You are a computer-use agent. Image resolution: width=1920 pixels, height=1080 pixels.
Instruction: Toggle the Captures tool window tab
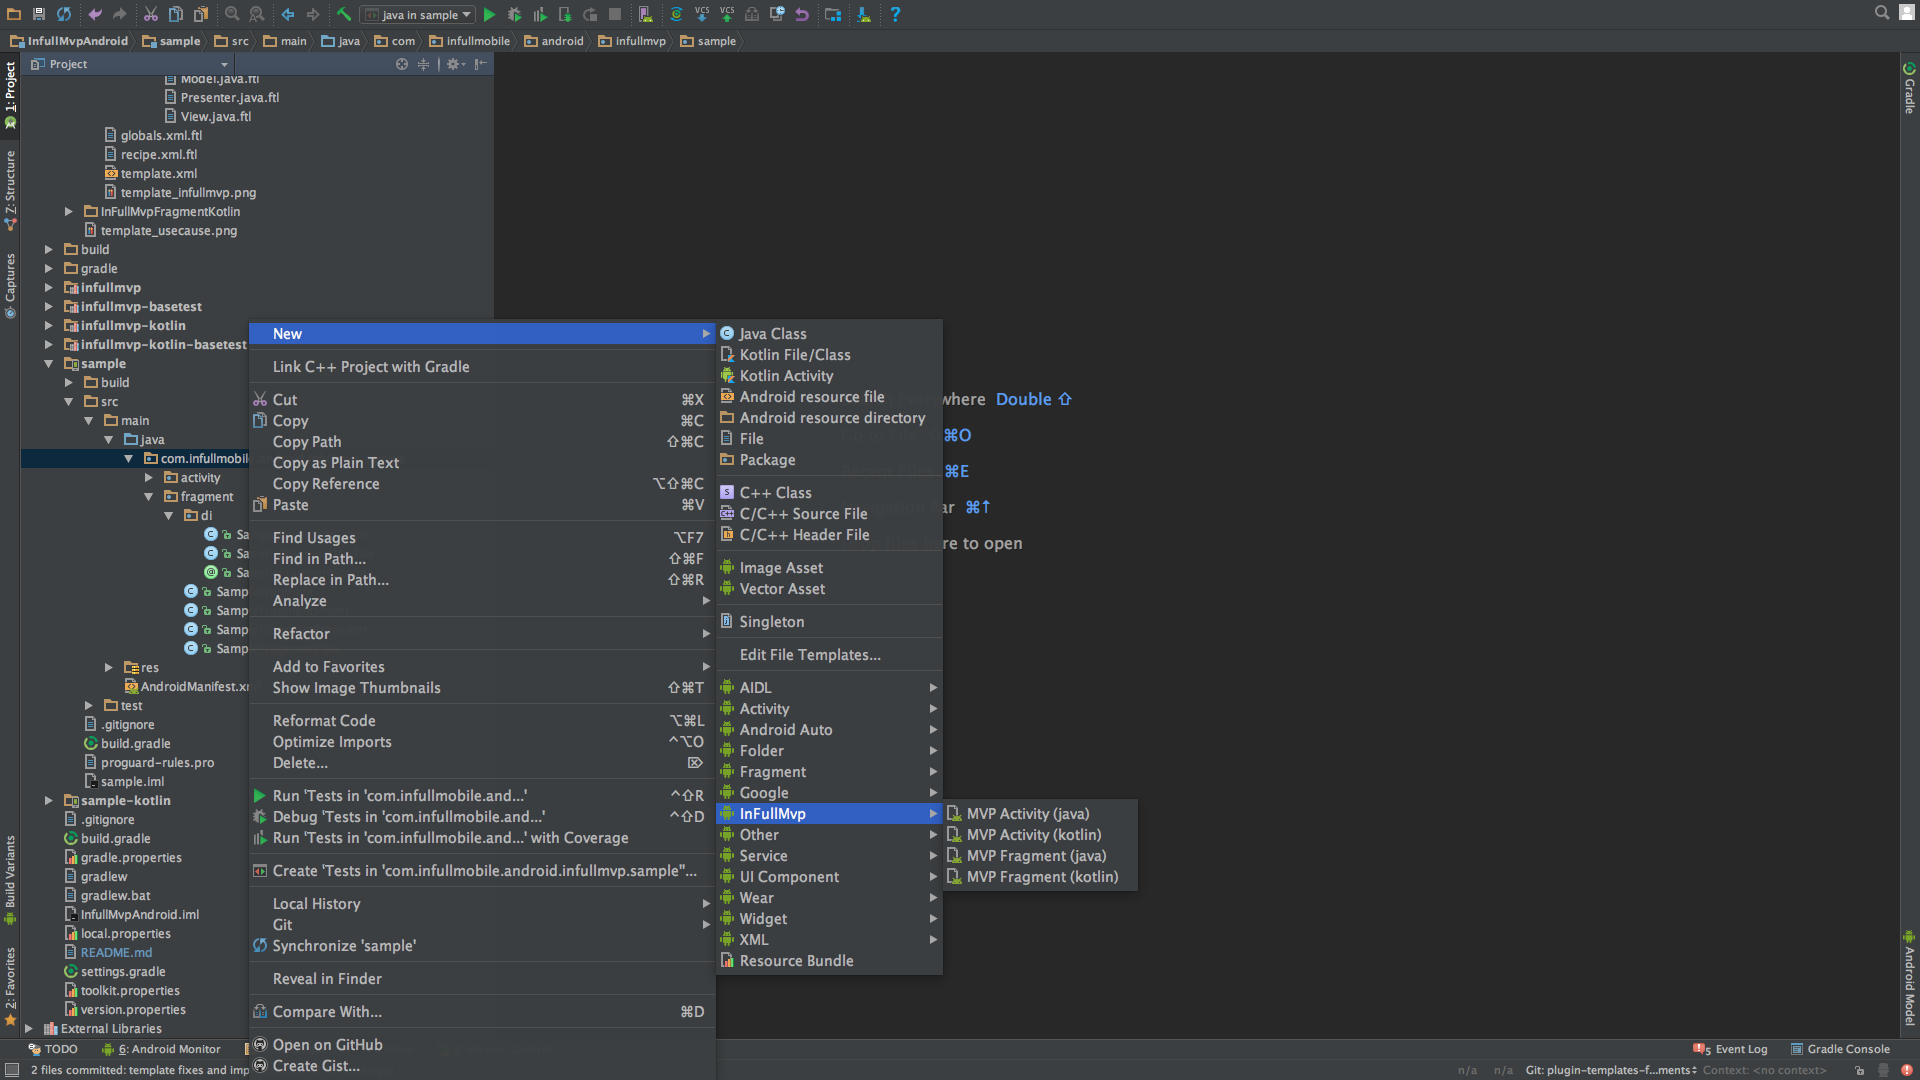click(10, 285)
